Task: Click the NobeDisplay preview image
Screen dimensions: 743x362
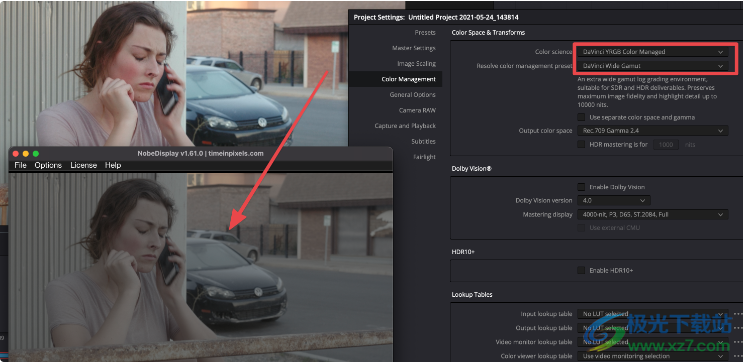Action: click(201, 267)
